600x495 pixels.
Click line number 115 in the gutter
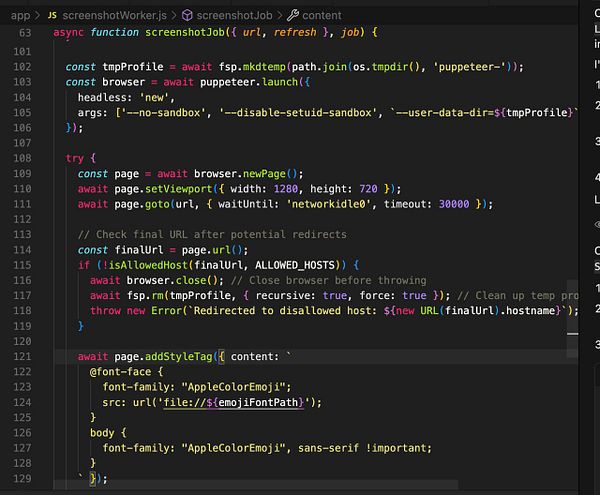(22, 265)
